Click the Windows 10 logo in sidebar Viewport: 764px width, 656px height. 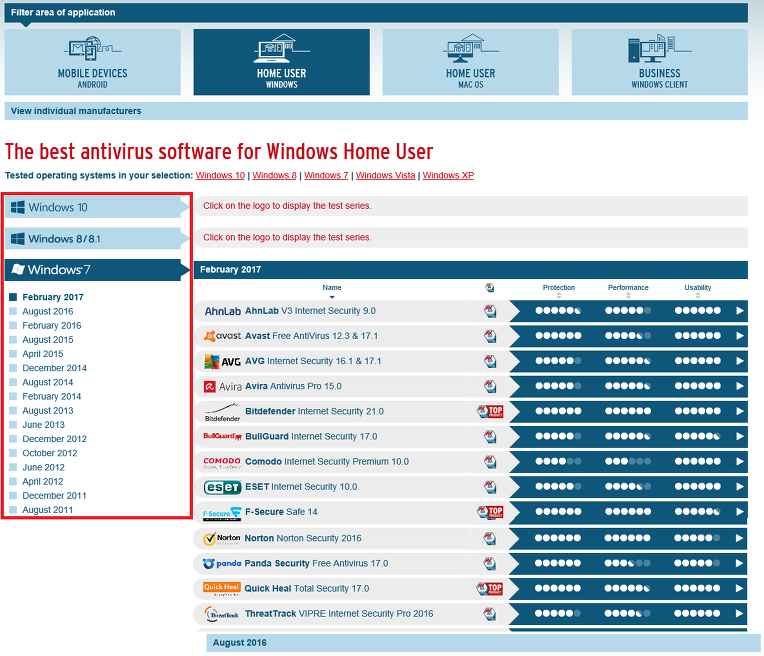pos(18,207)
